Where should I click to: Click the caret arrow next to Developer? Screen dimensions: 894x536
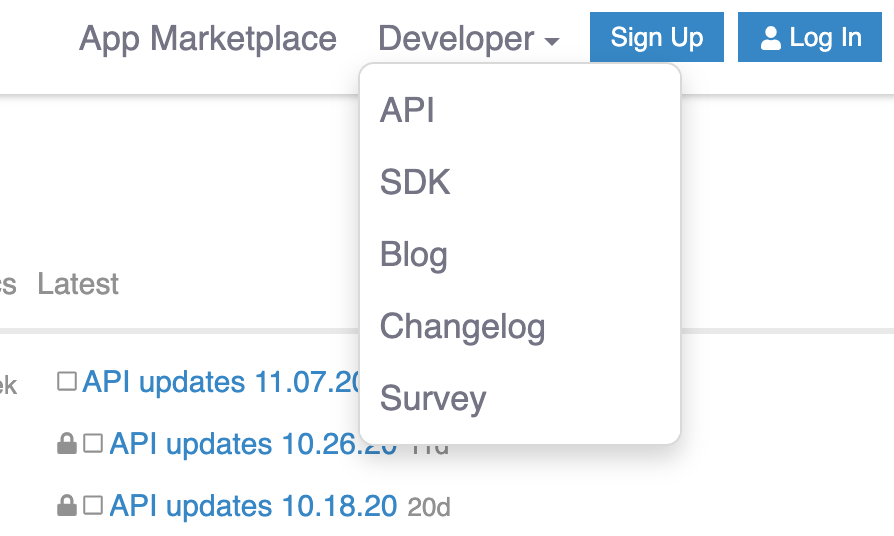pos(552,42)
